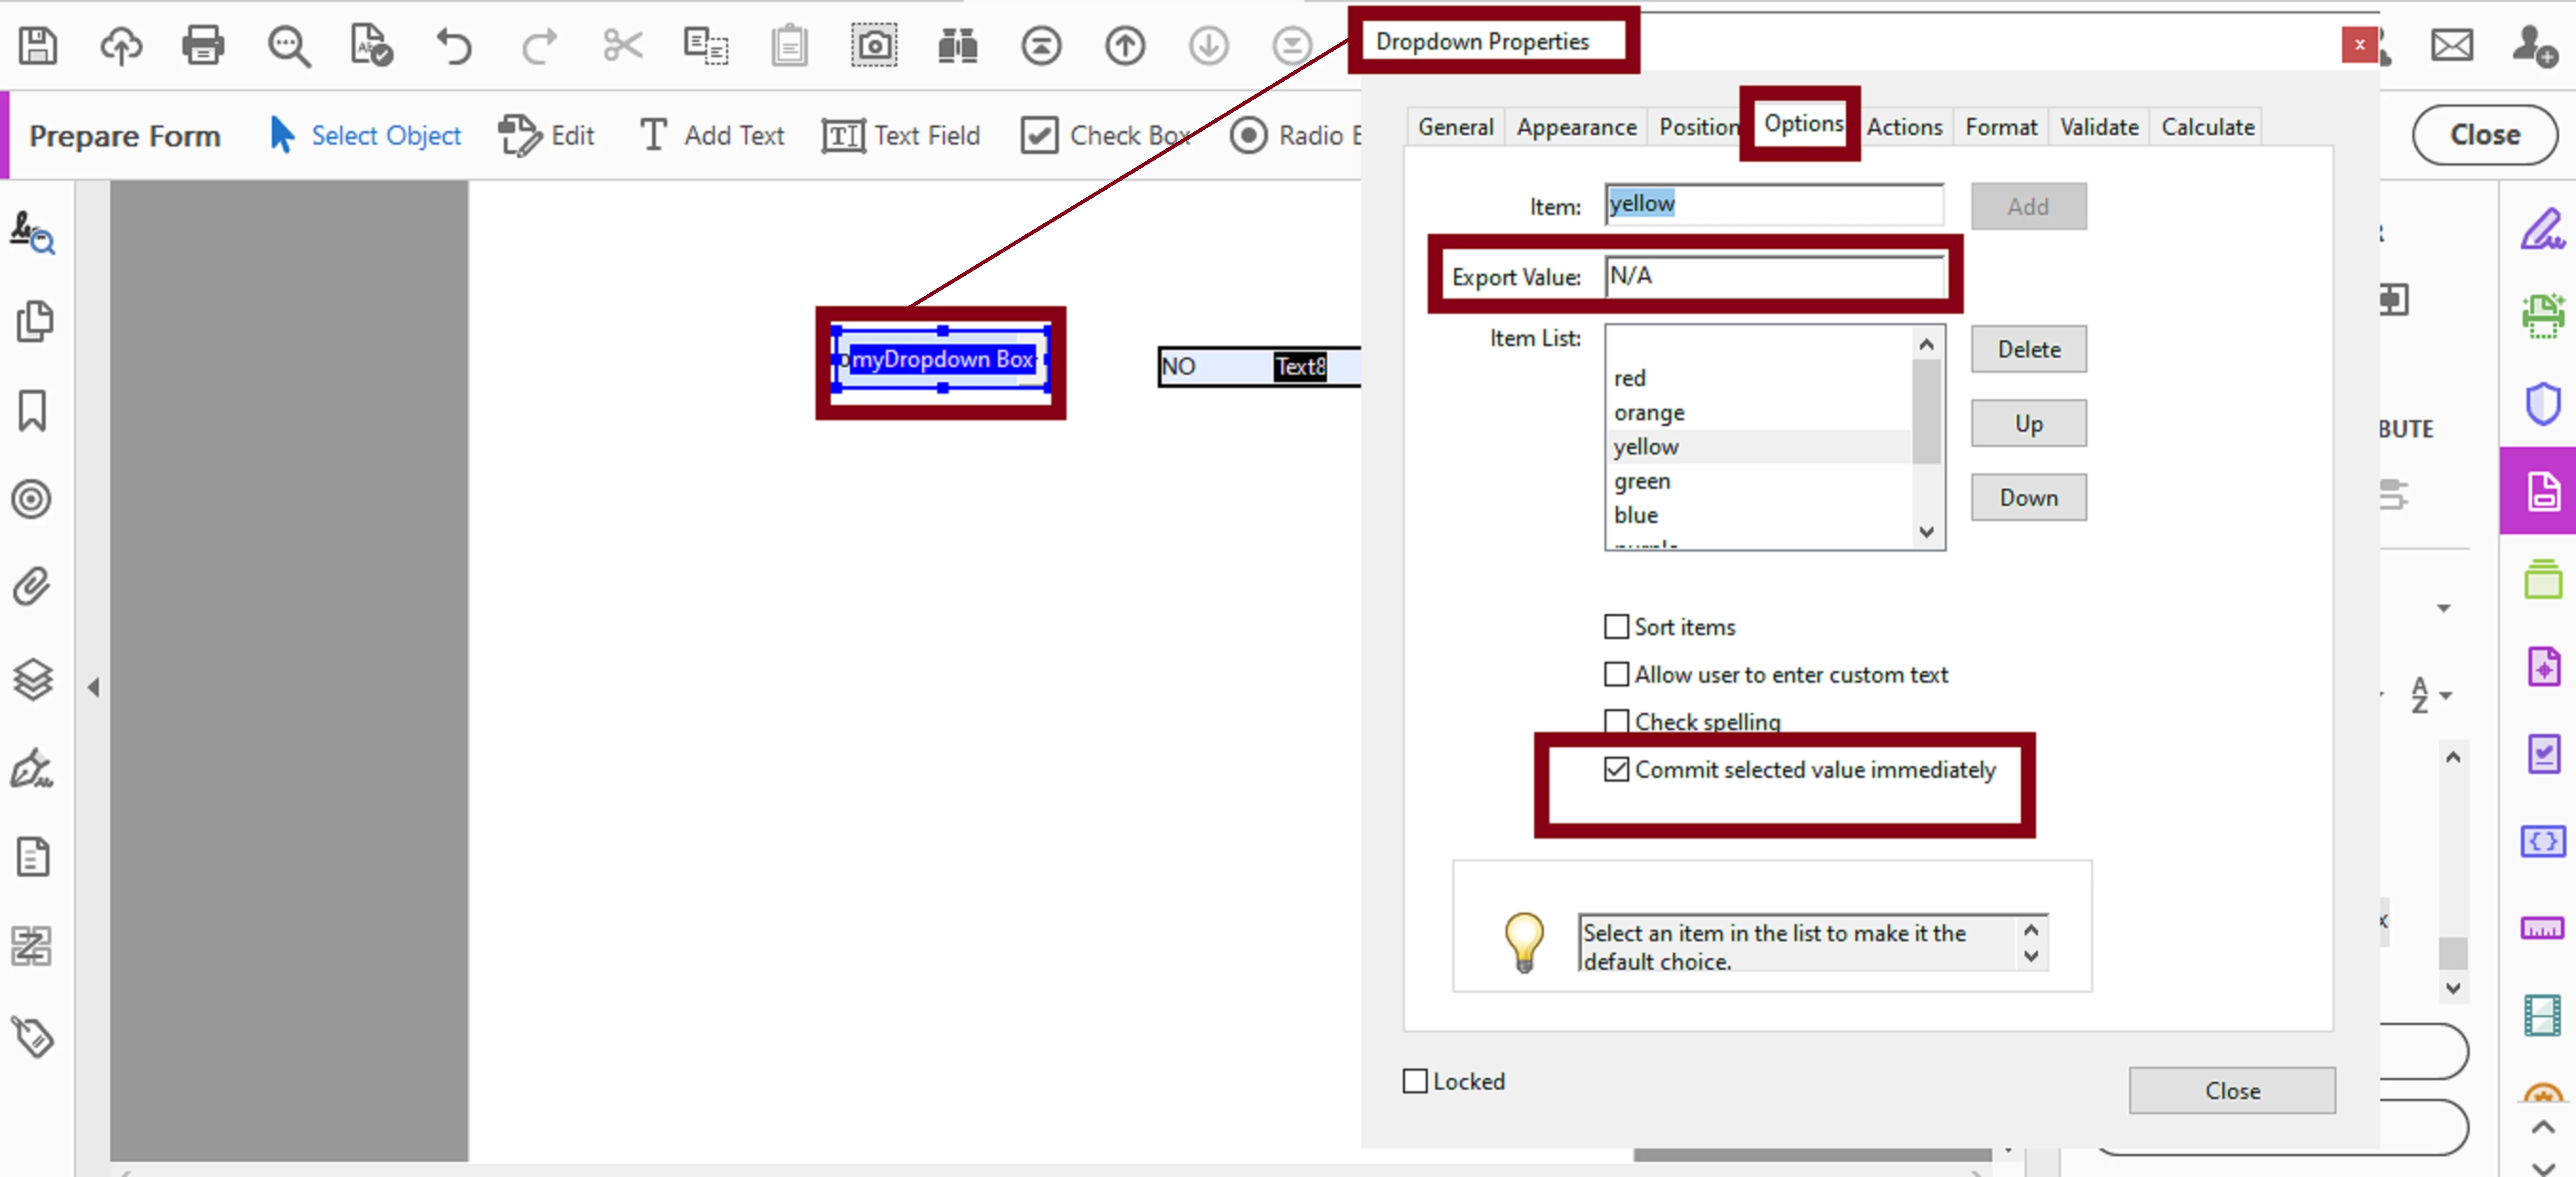This screenshot has width=2576, height=1177.
Task: Close the Dropdown Properties dialog button
Action: point(2232,1090)
